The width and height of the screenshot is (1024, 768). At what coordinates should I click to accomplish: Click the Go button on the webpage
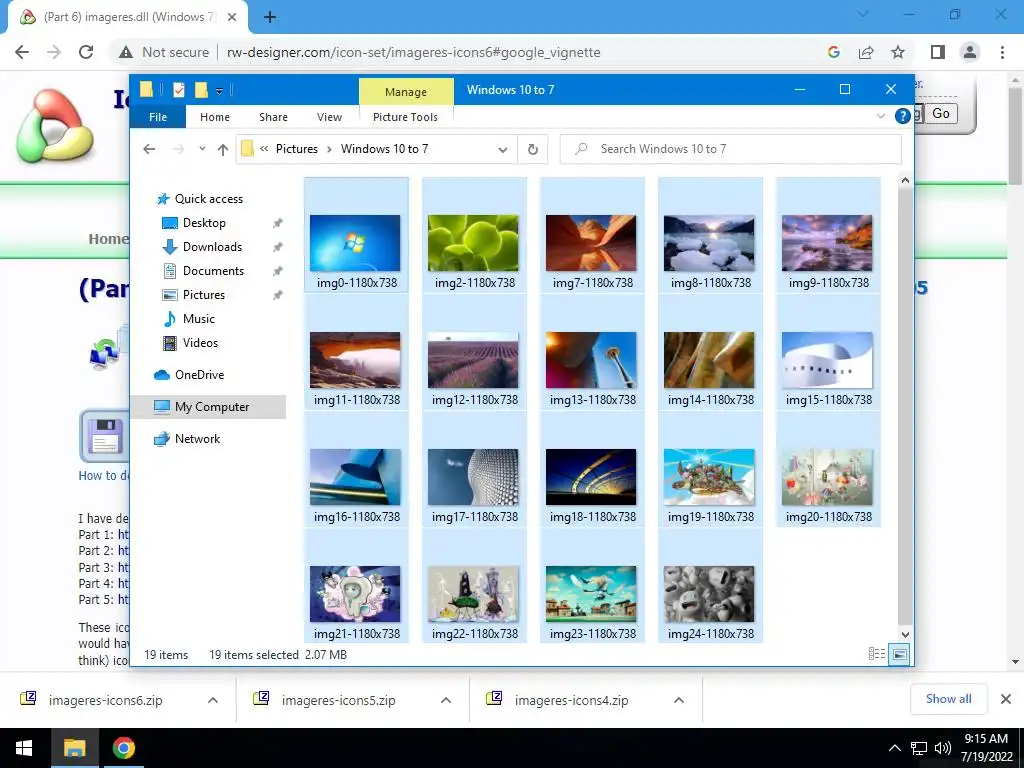pos(940,114)
